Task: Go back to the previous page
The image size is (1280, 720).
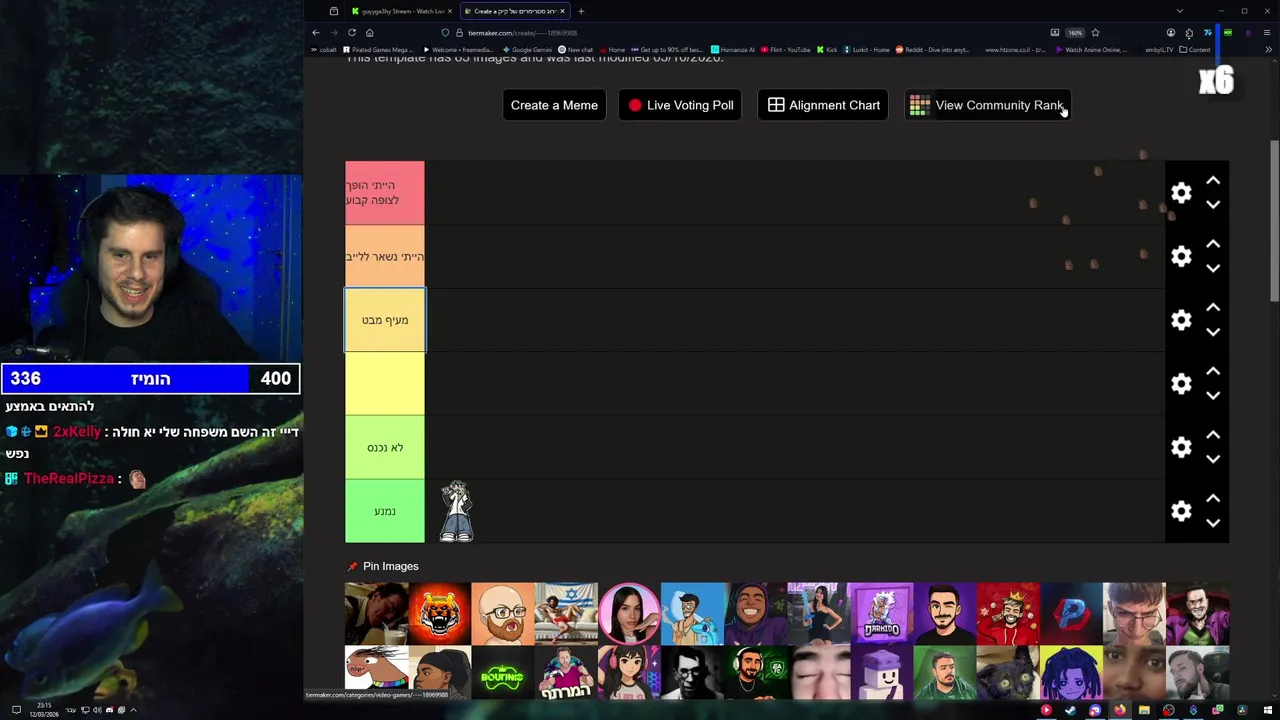Action: [316, 32]
